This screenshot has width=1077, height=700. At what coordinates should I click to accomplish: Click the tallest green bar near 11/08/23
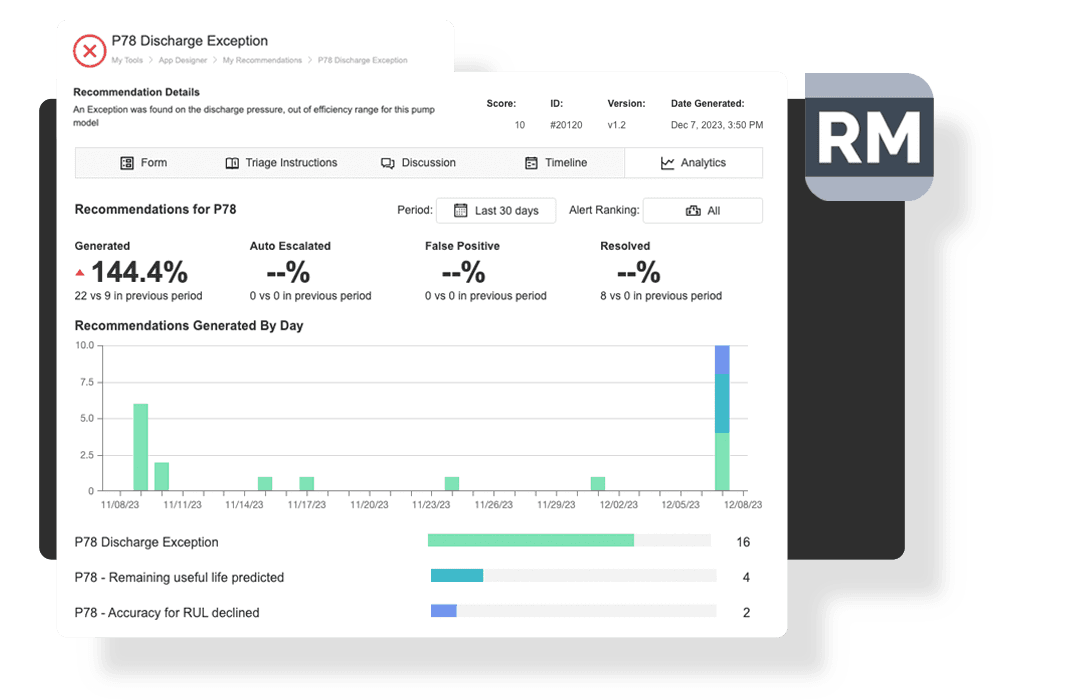pyautogui.click(x=141, y=447)
